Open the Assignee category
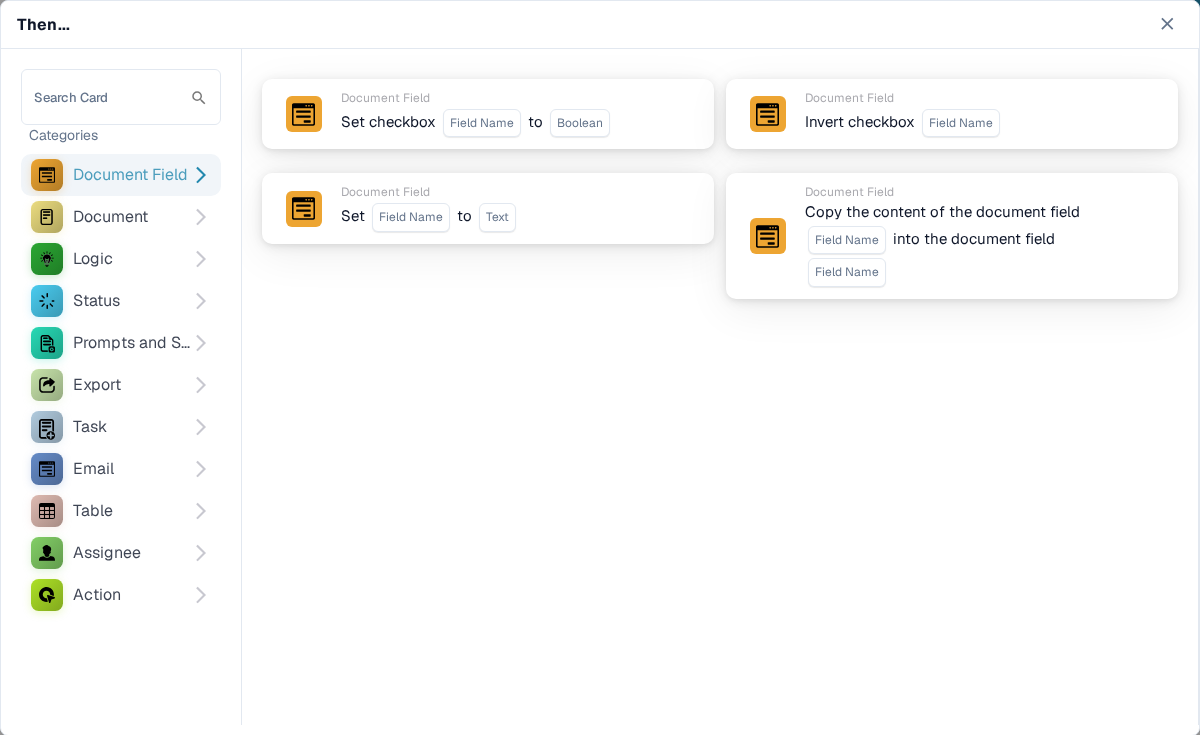The width and height of the screenshot is (1200, 735). [121, 553]
